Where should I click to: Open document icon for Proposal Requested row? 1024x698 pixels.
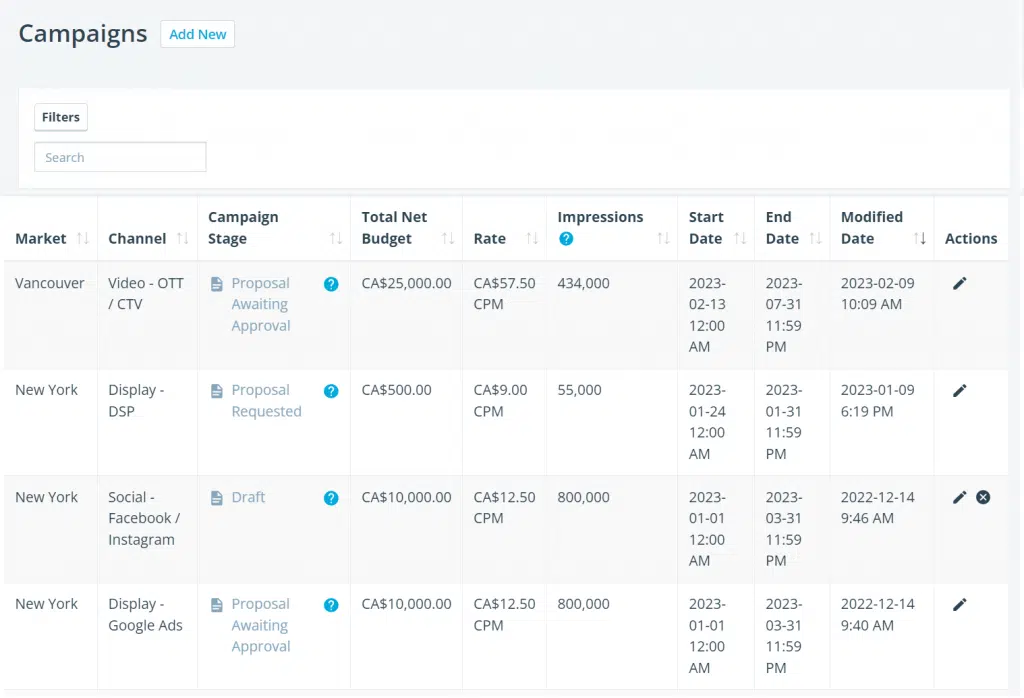click(x=217, y=391)
